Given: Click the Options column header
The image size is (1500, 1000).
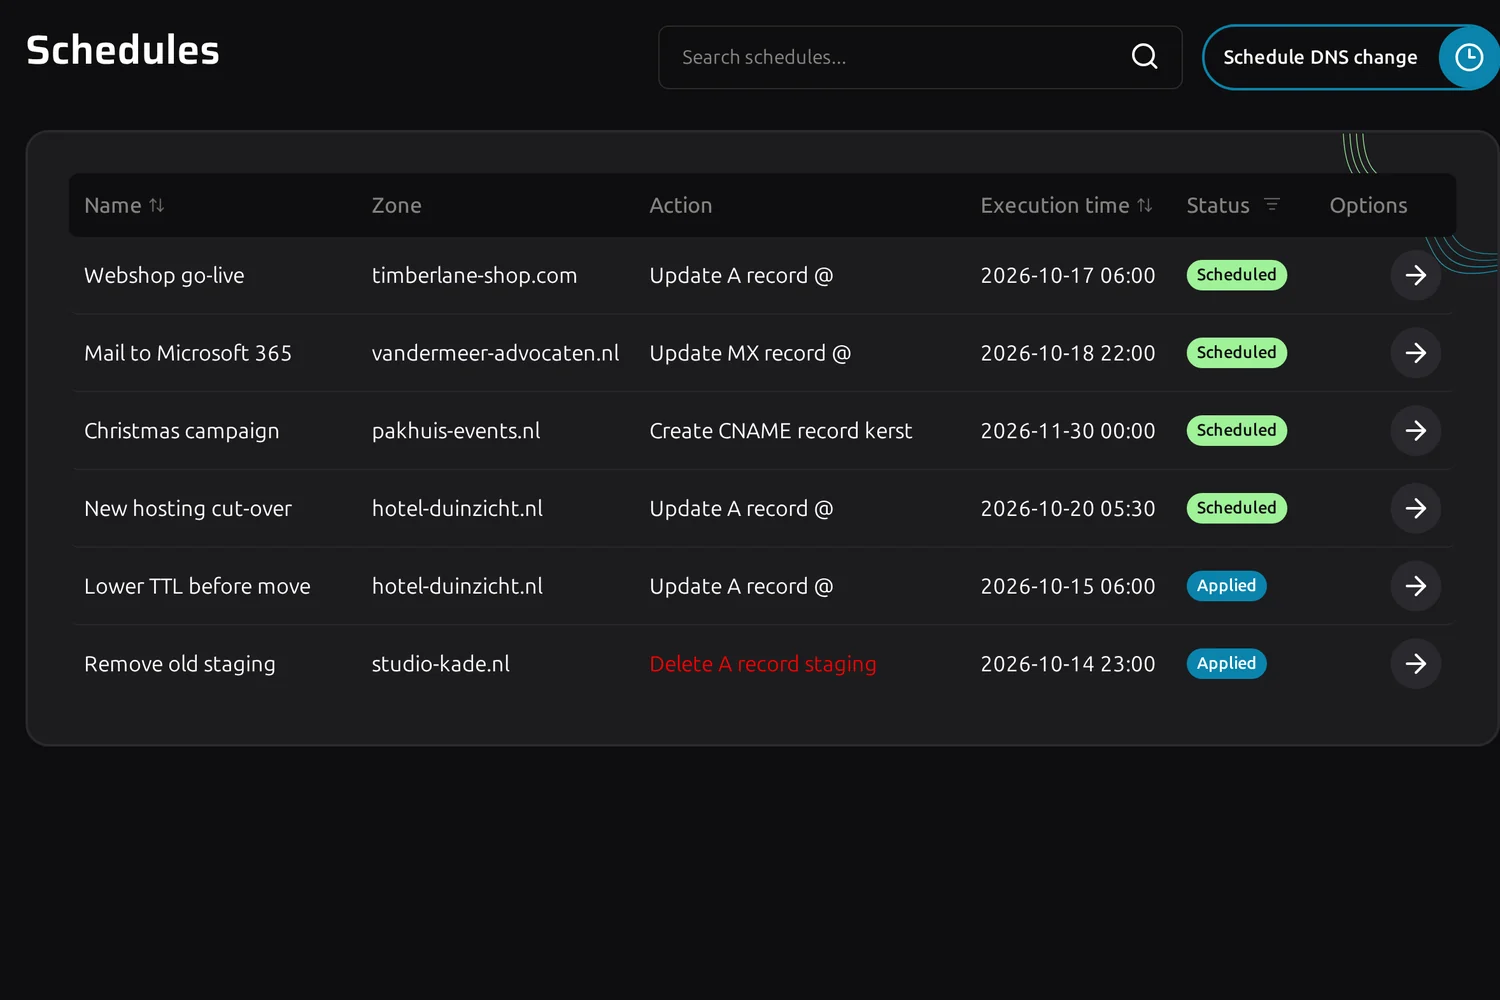Looking at the screenshot, I should [1368, 205].
